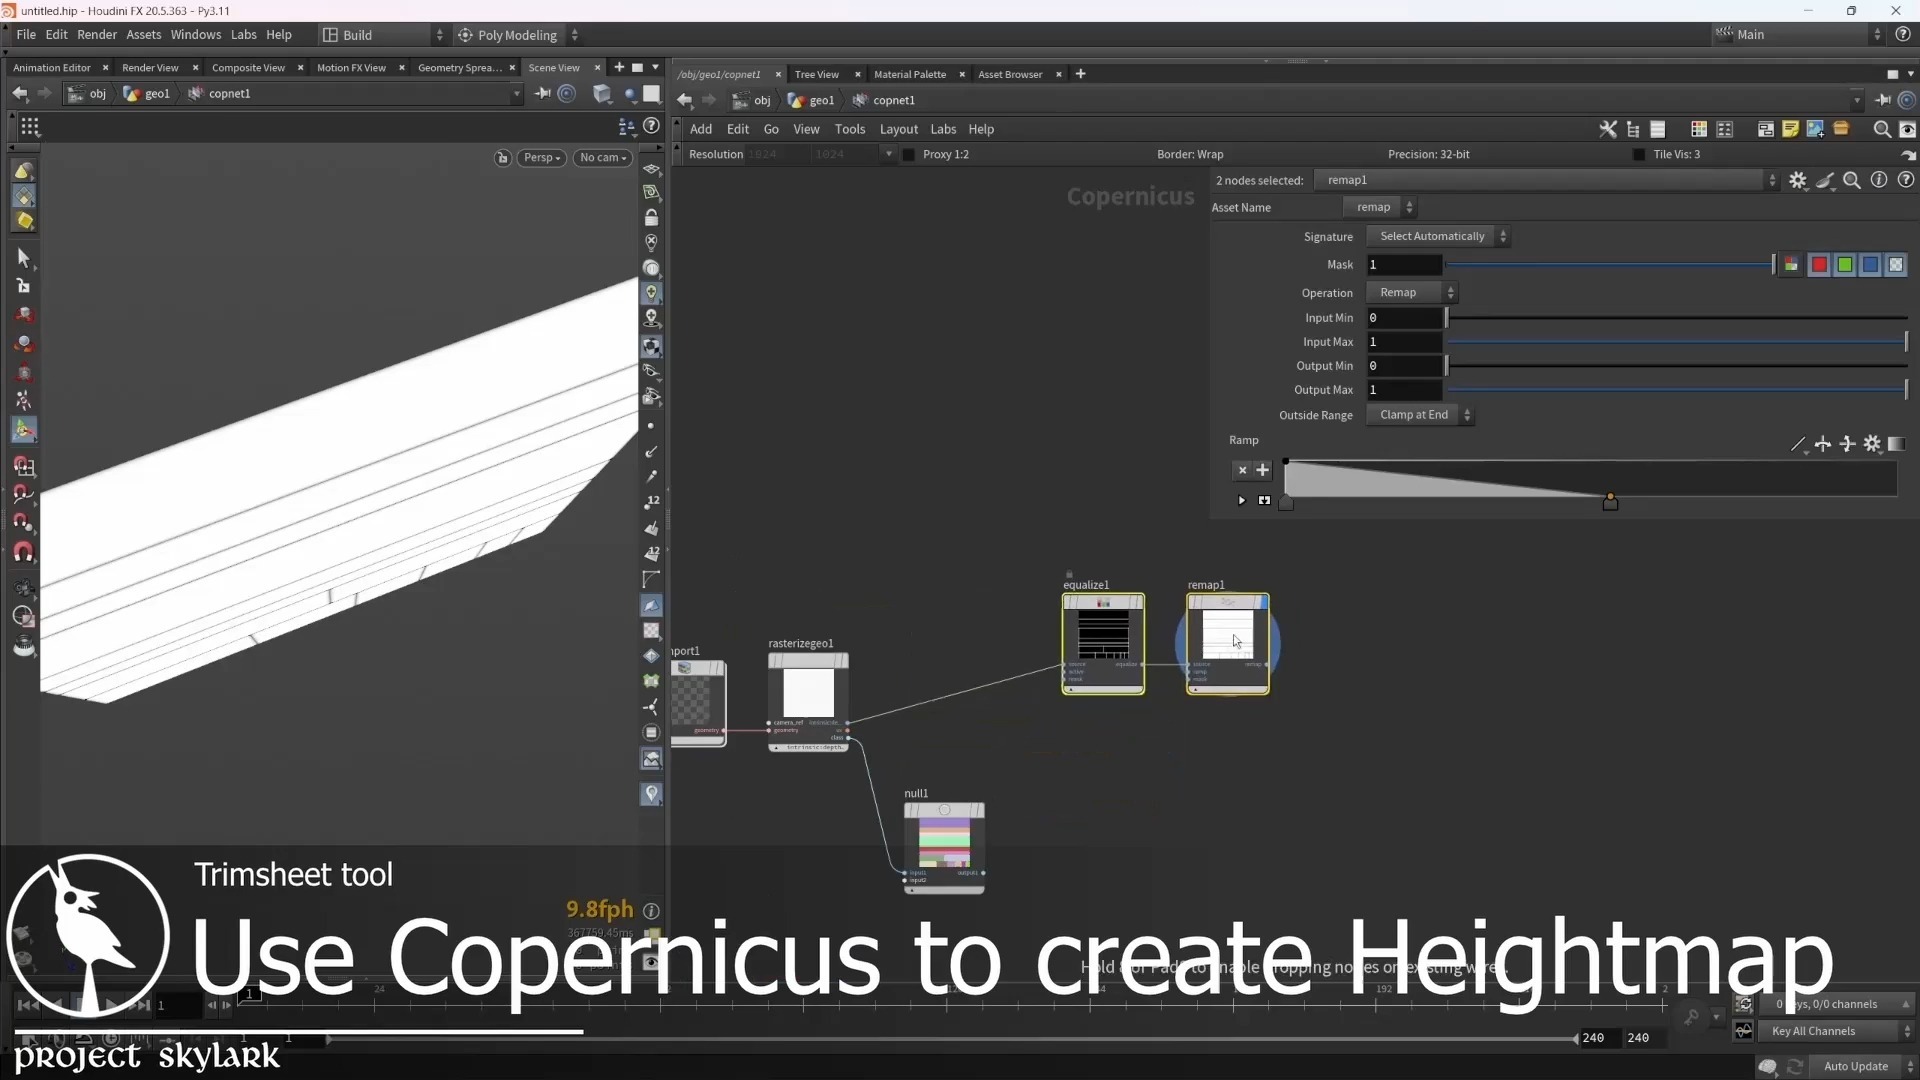The width and height of the screenshot is (1920, 1080).
Task: Open the network editor Layout menu
Action: click(x=898, y=129)
